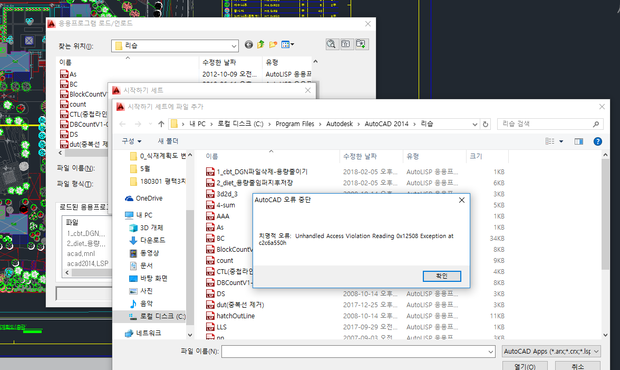The height and width of the screenshot is (370, 620).
Task: Click the 파일 이름 input field at bottom
Action: (x=358, y=351)
